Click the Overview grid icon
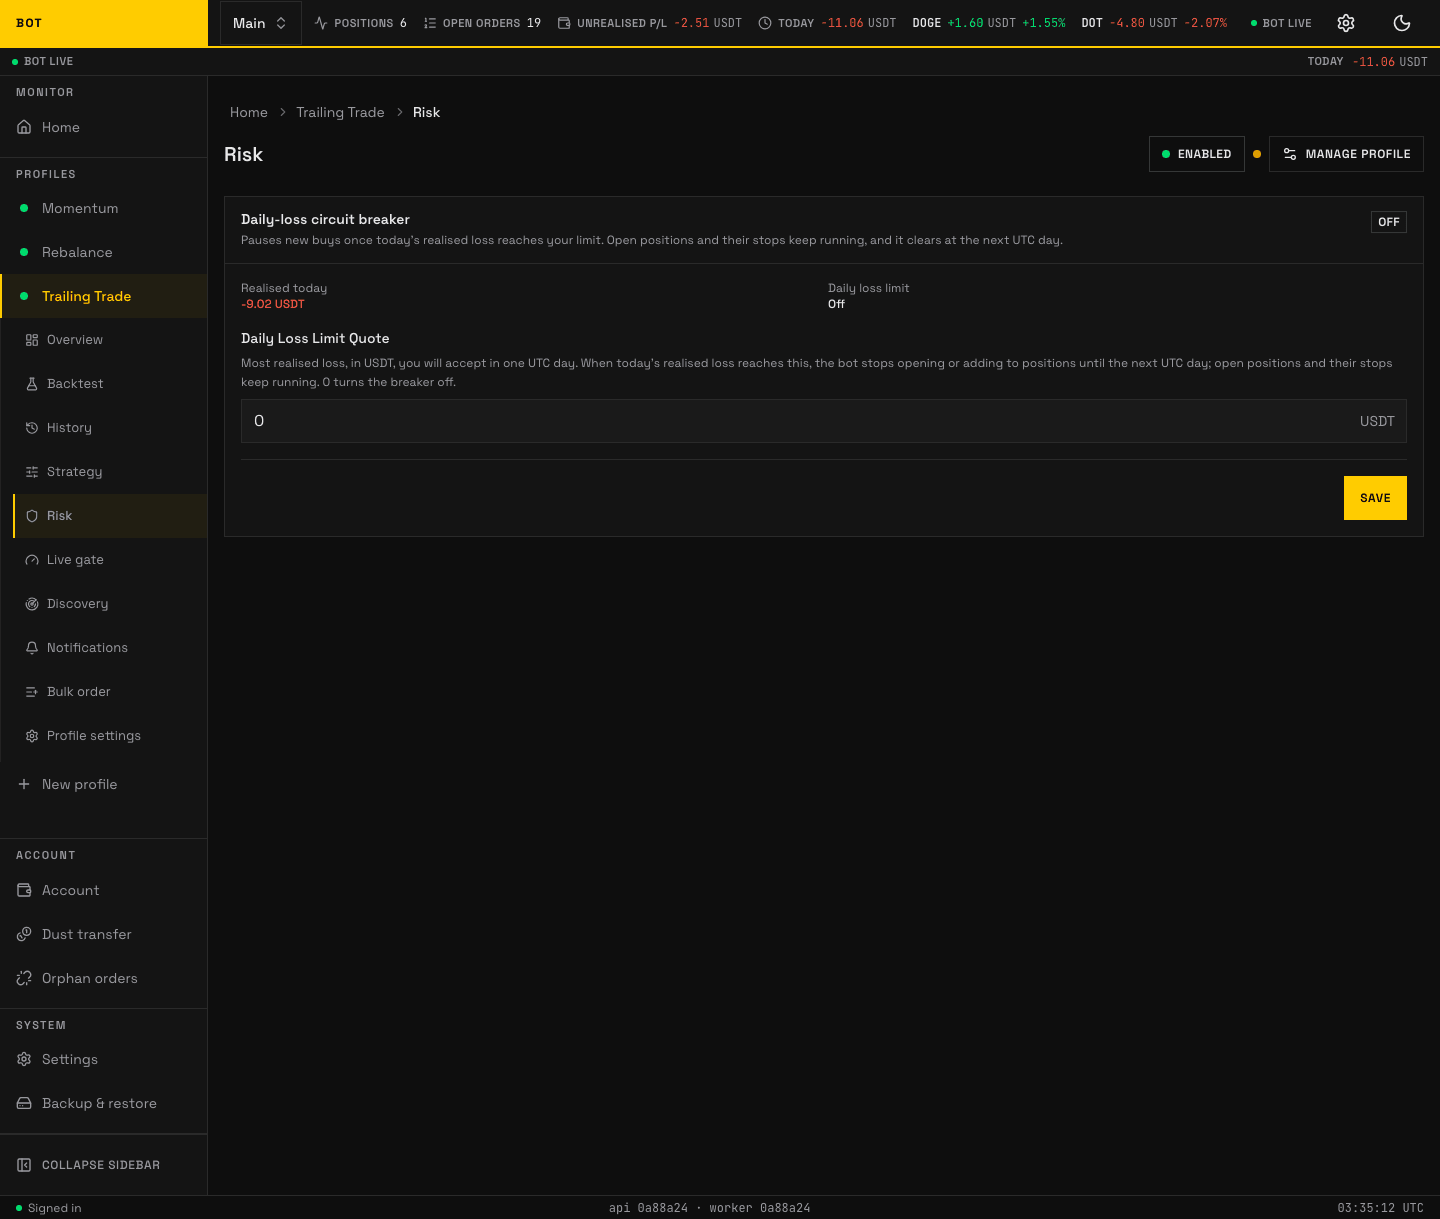This screenshot has height=1219, width=1440. [32, 340]
